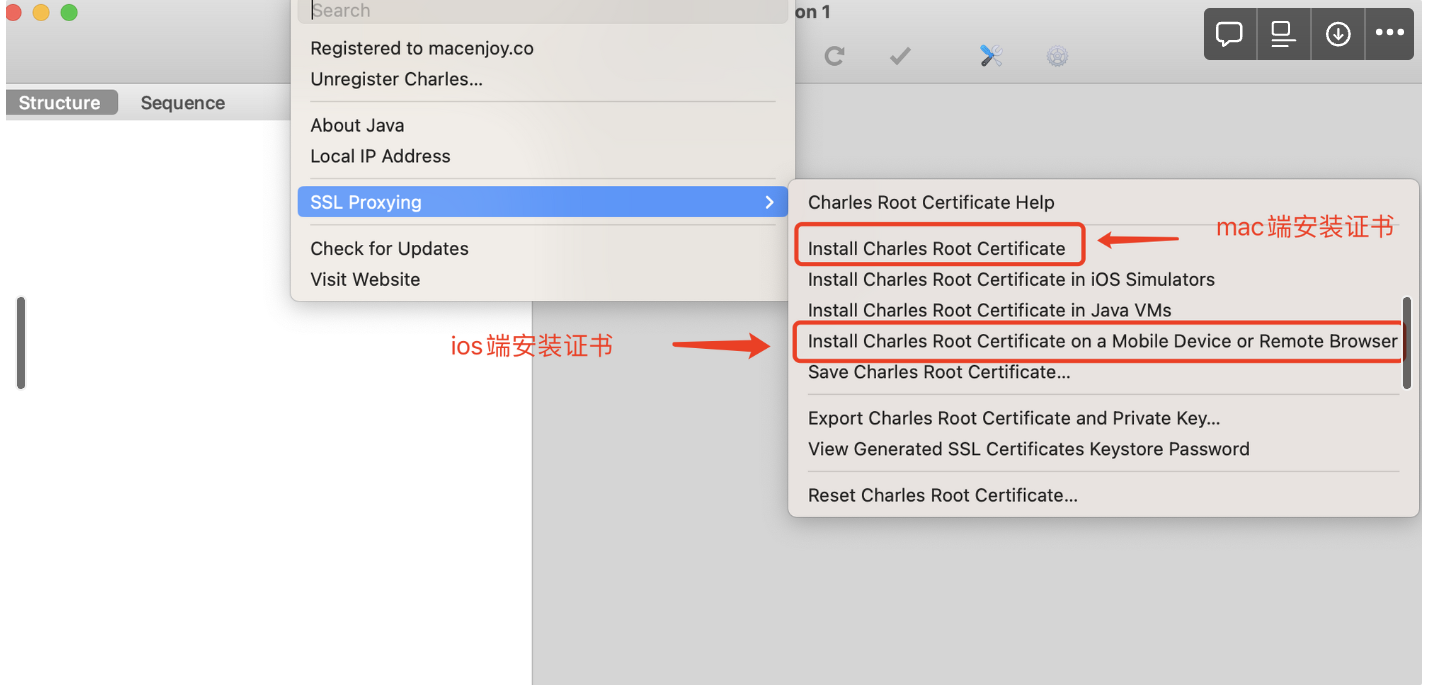Click the validate checkmark icon
This screenshot has width=1436, height=696.
click(899, 56)
